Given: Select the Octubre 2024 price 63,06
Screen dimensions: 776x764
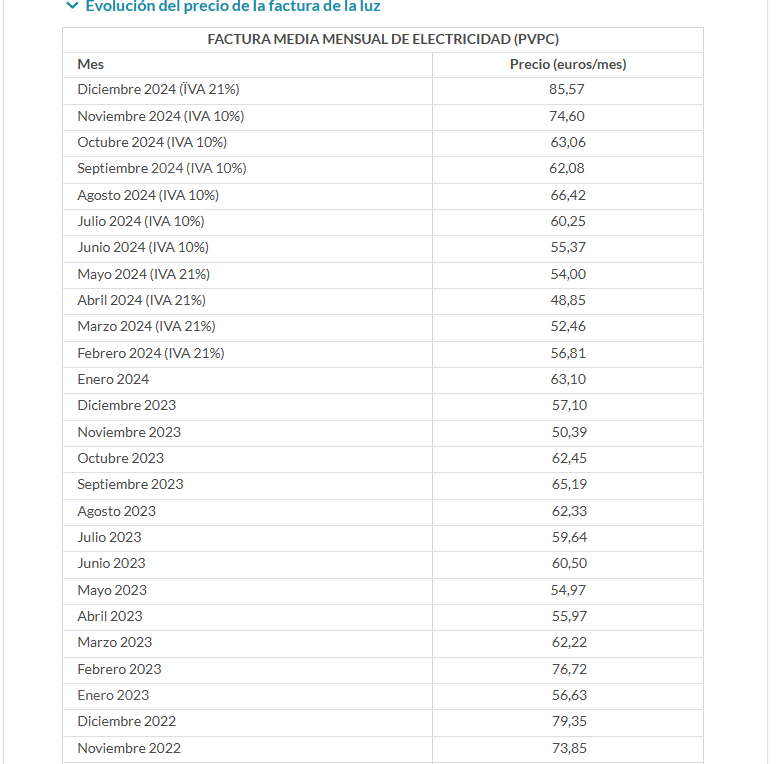Looking at the screenshot, I should (x=568, y=143).
